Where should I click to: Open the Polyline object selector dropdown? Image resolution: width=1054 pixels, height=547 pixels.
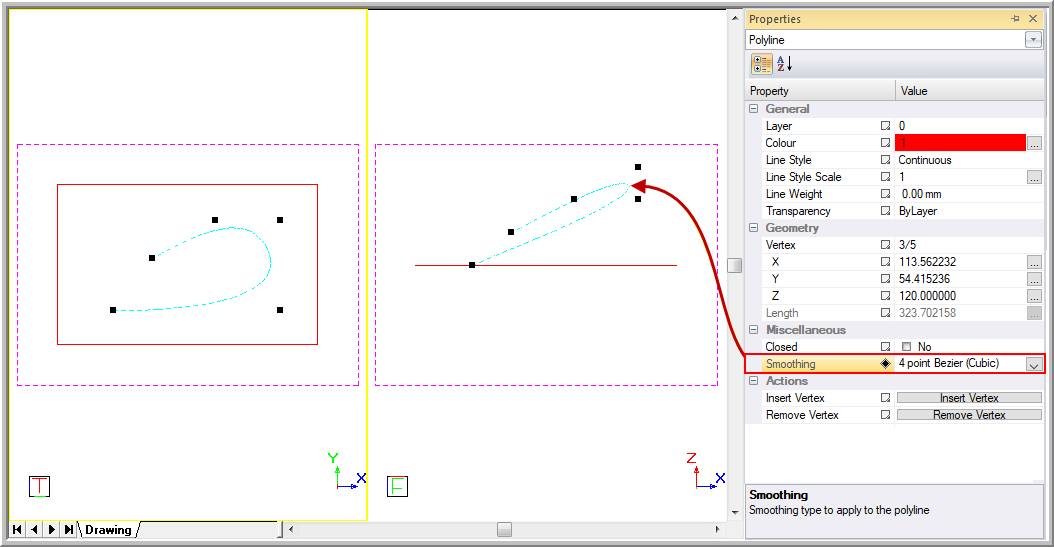click(x=1033, y=40)
